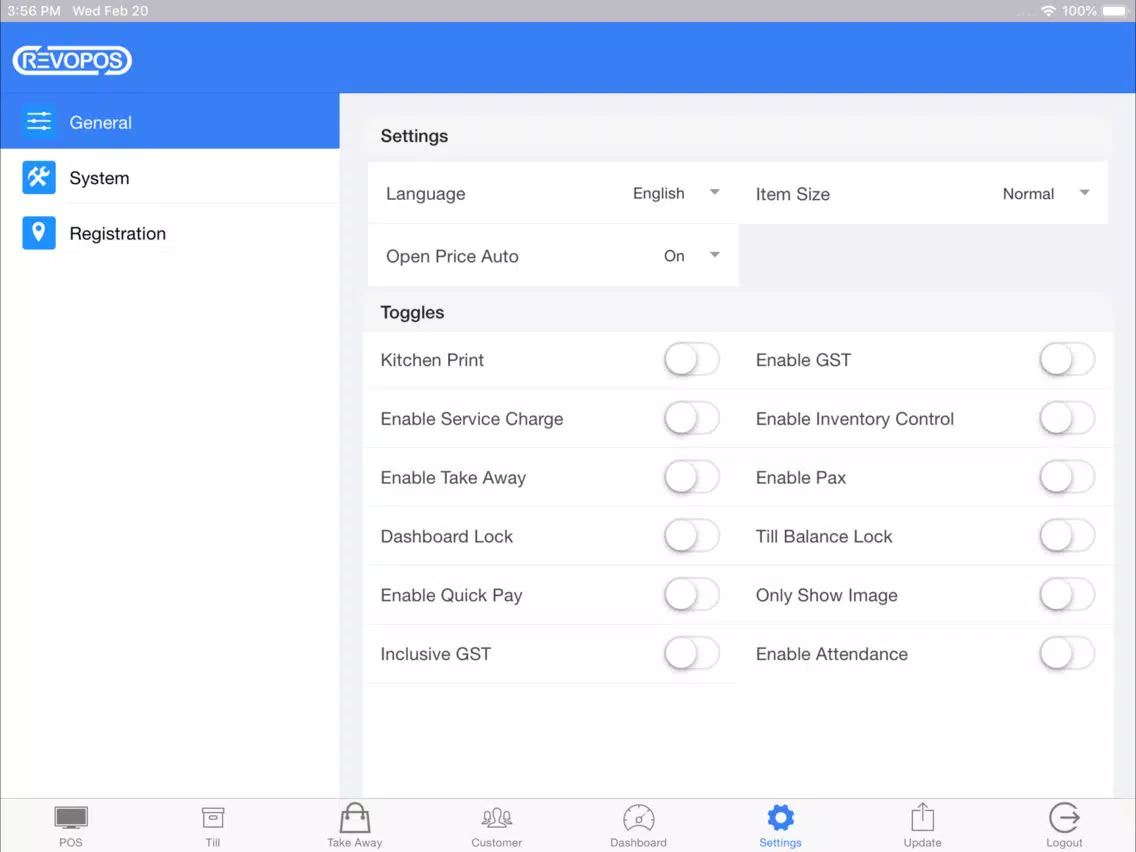This screenshot has width=1136, height=852.
Task: Open the Customer people icon
Action: coord(497,818)
